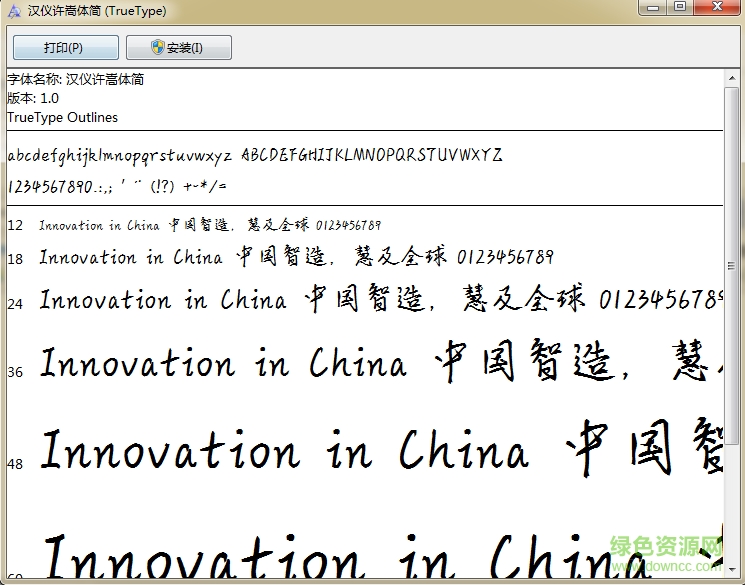Click the vertical scrollbar thumb

click(x=732, y=266)
